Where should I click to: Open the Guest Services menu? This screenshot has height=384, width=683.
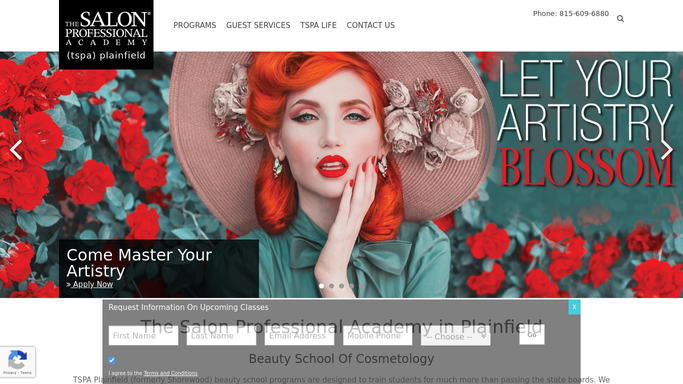click(258, 25)
